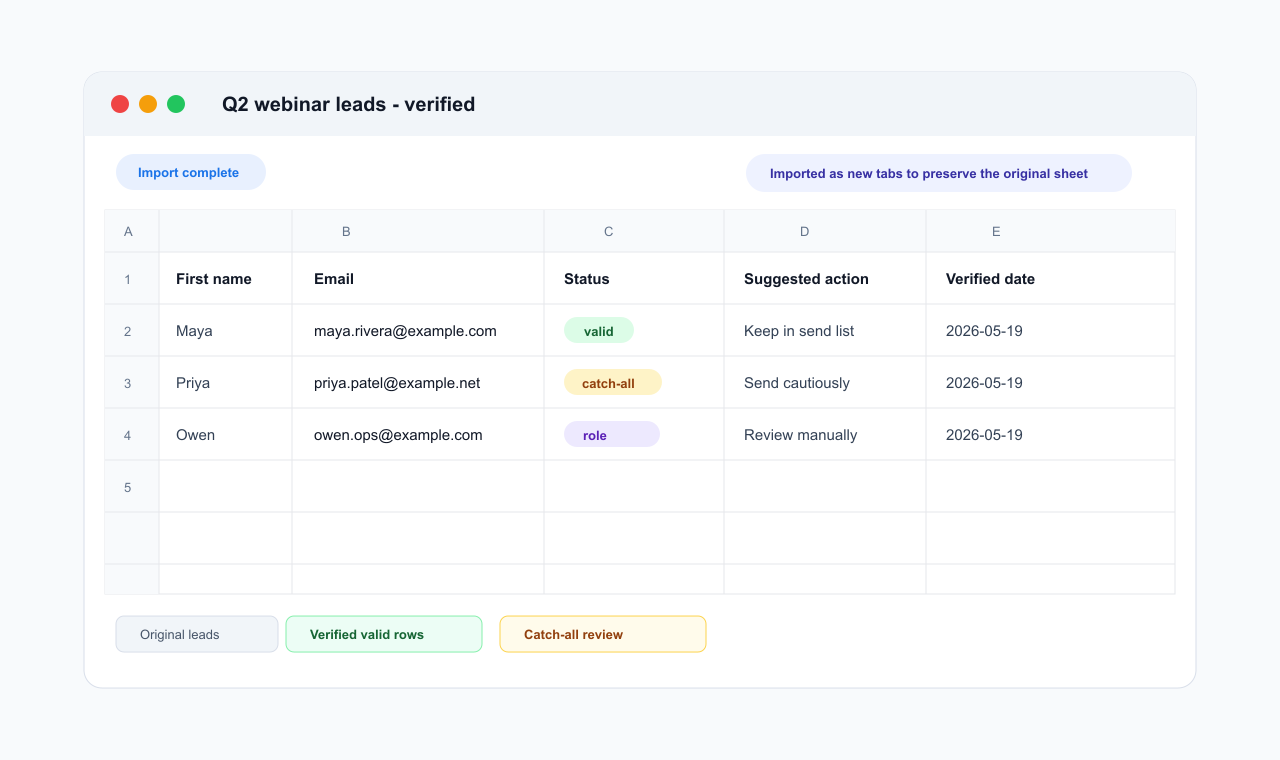Select row 2 number
1280x760 pixels.
(x=132, y=331)
